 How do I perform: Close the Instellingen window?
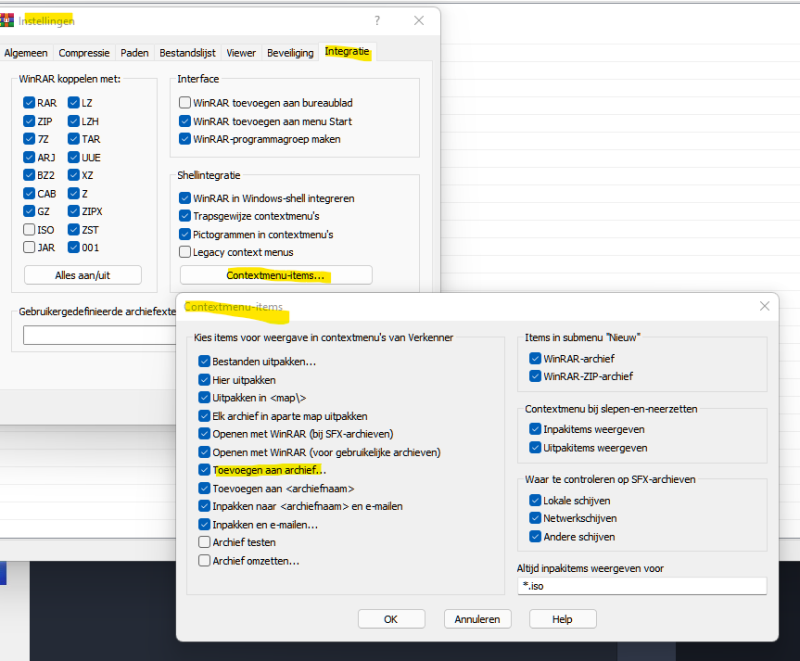(419, 20)
